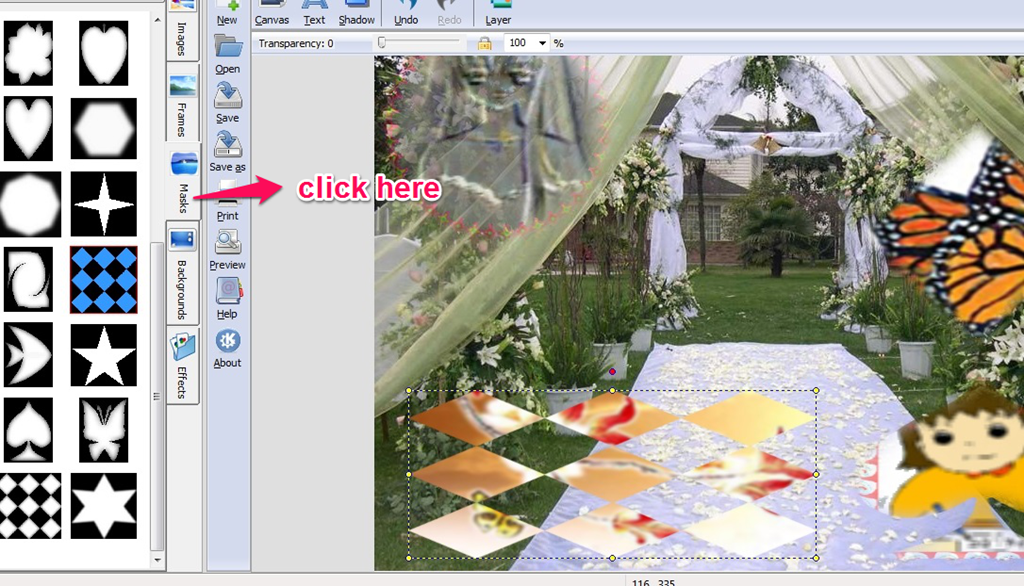The width and height of the screenshot is (1024, 586).
Task: Select the fish-shaped mask
Action: (x=28, y=355)
